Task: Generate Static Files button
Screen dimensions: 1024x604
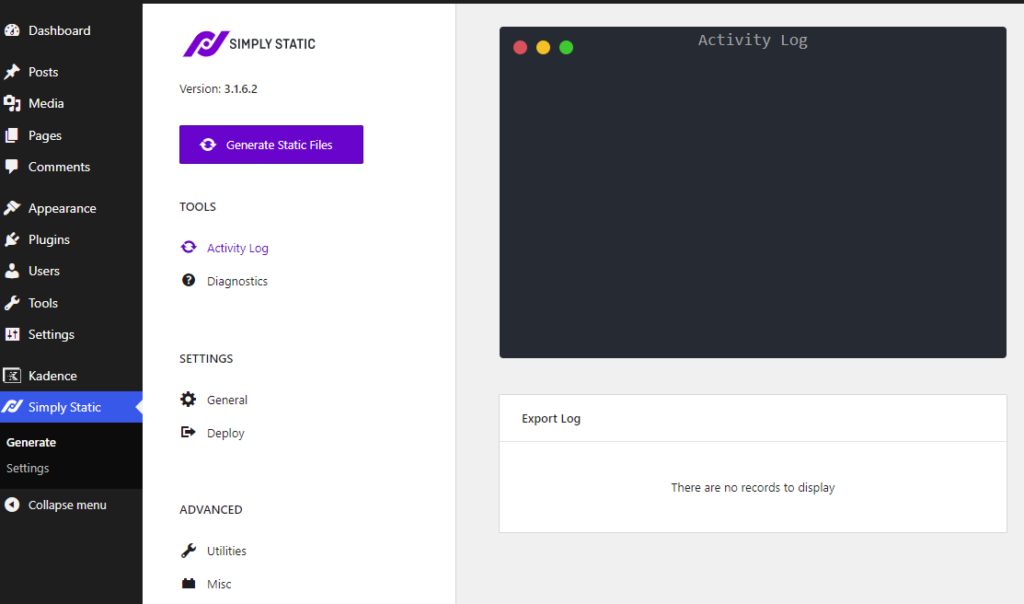Action: tap(271, 144)
